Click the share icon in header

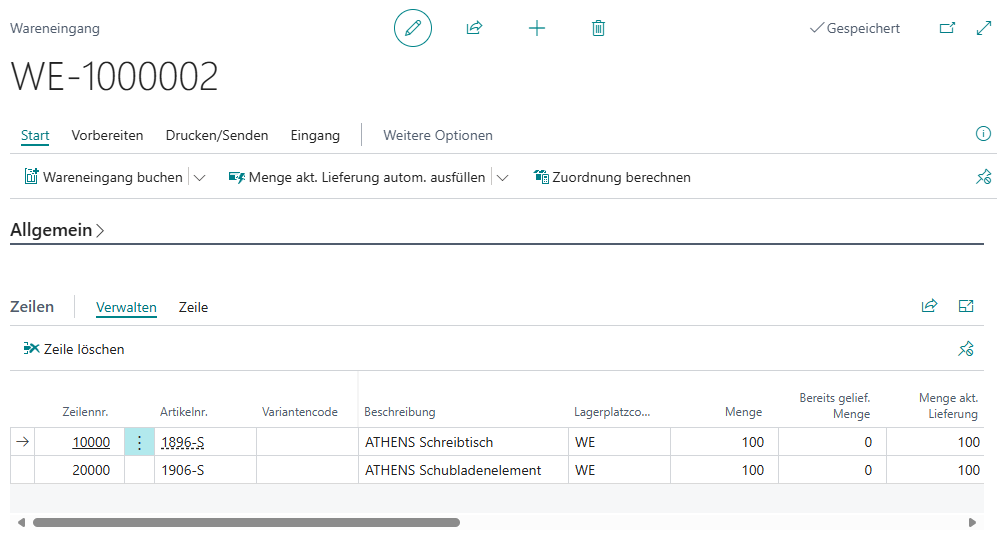[x=474, y=28]
